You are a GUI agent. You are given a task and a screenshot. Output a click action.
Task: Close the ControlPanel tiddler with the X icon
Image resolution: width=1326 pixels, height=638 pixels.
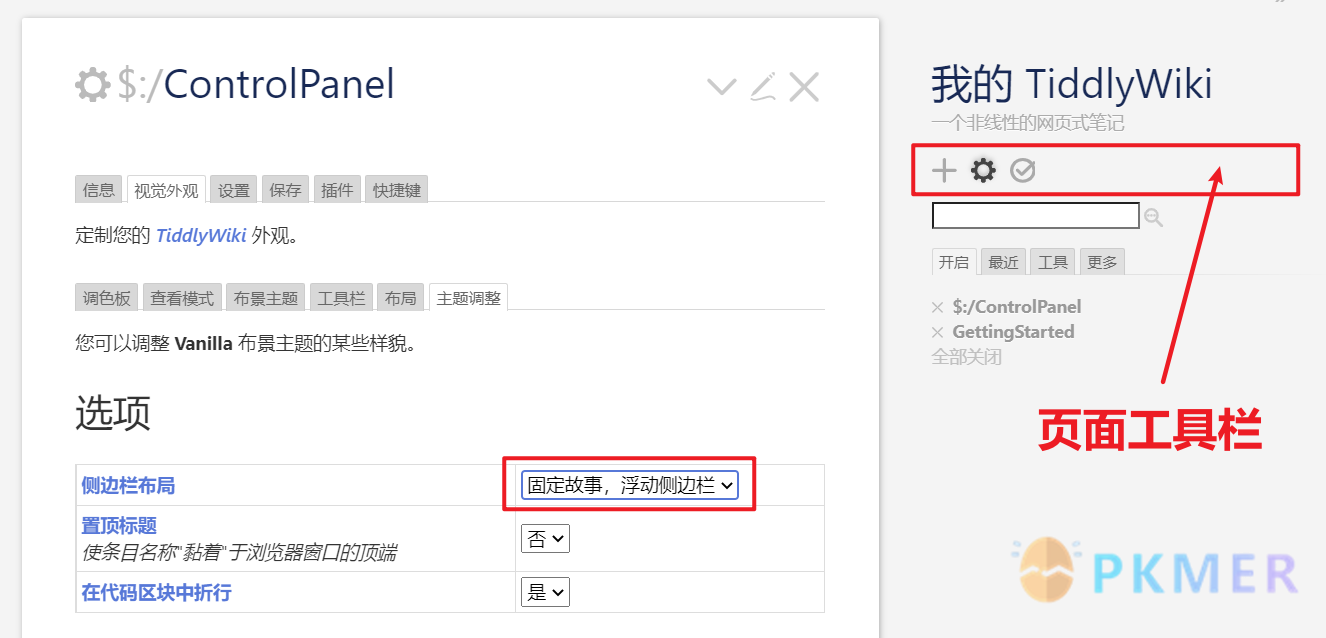pos(804,87)
